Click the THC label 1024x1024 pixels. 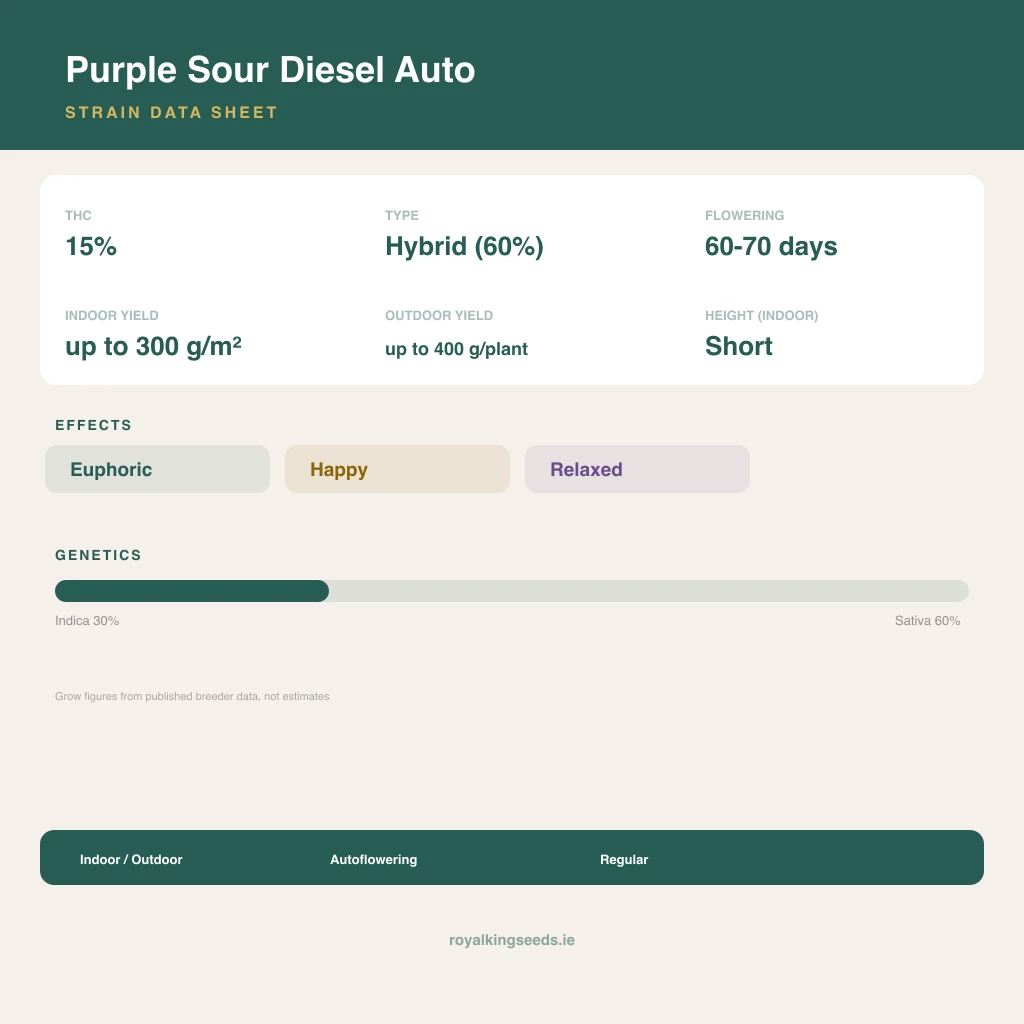point(78,216)
